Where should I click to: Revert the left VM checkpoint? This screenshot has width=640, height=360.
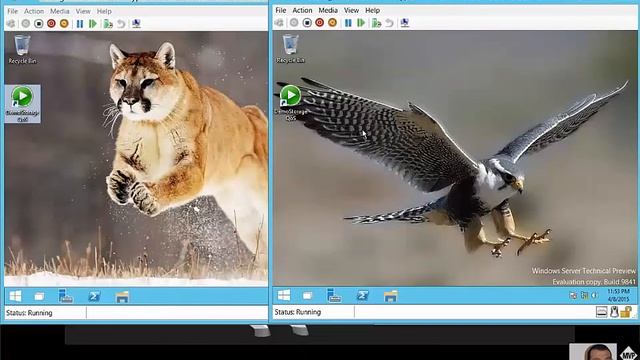click(x=121, y=24)
